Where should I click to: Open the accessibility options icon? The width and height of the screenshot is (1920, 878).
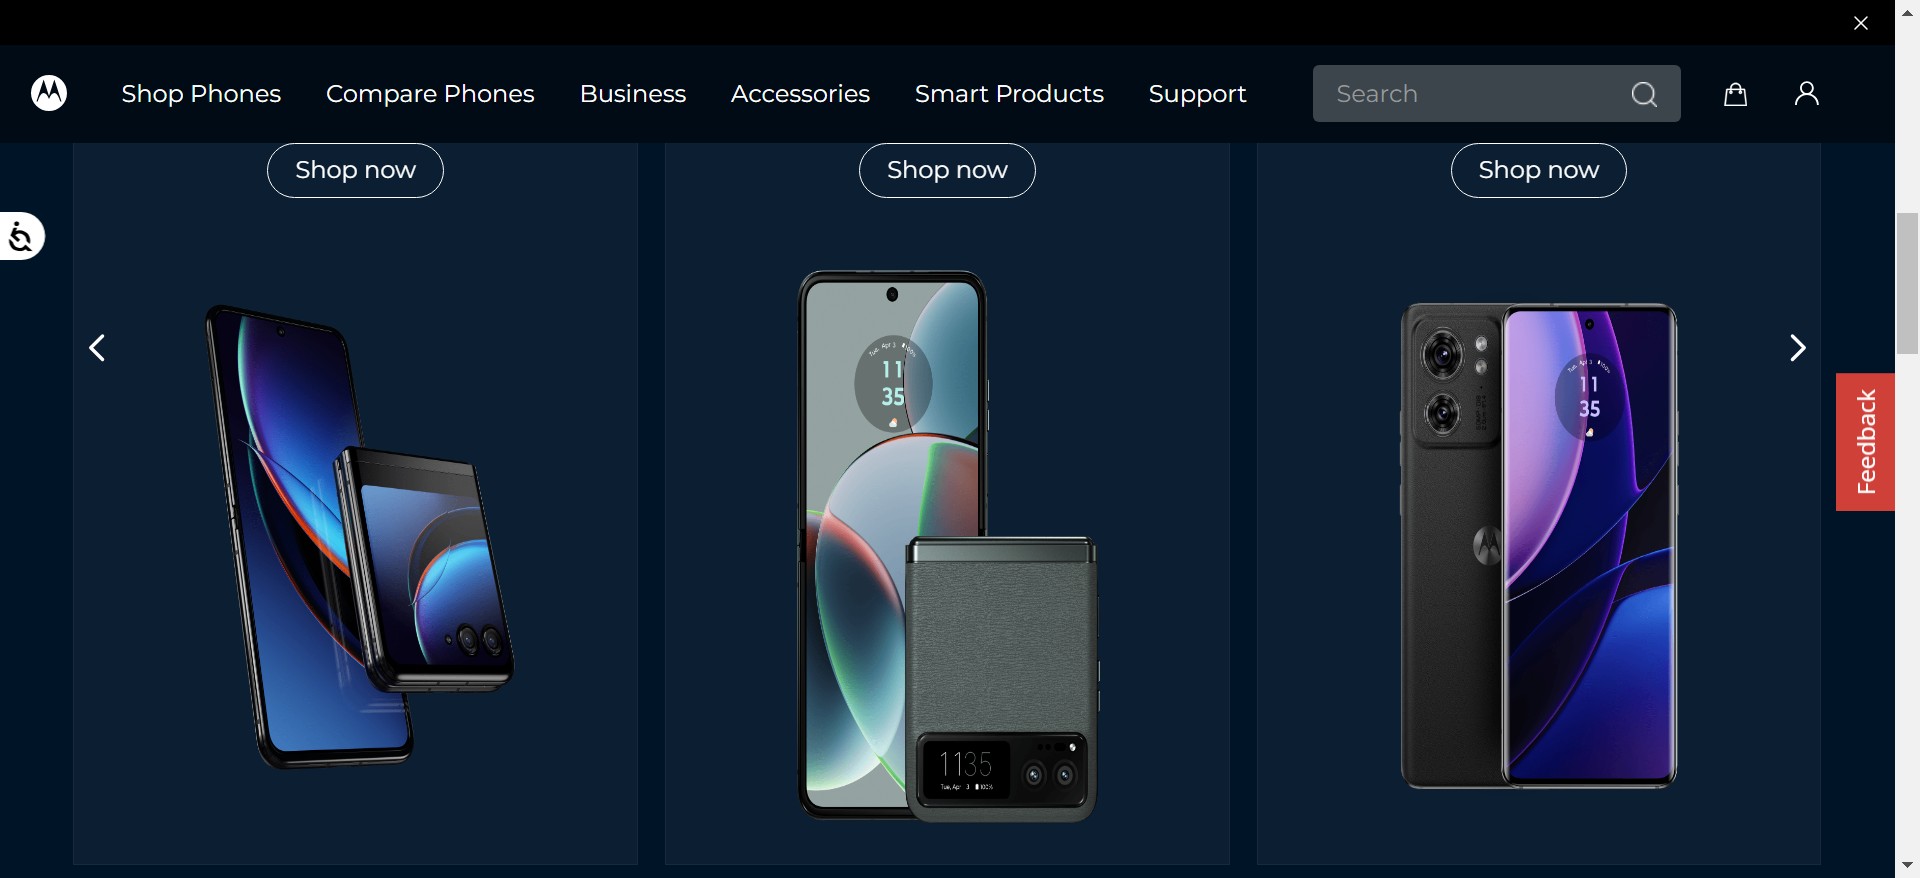21,237
